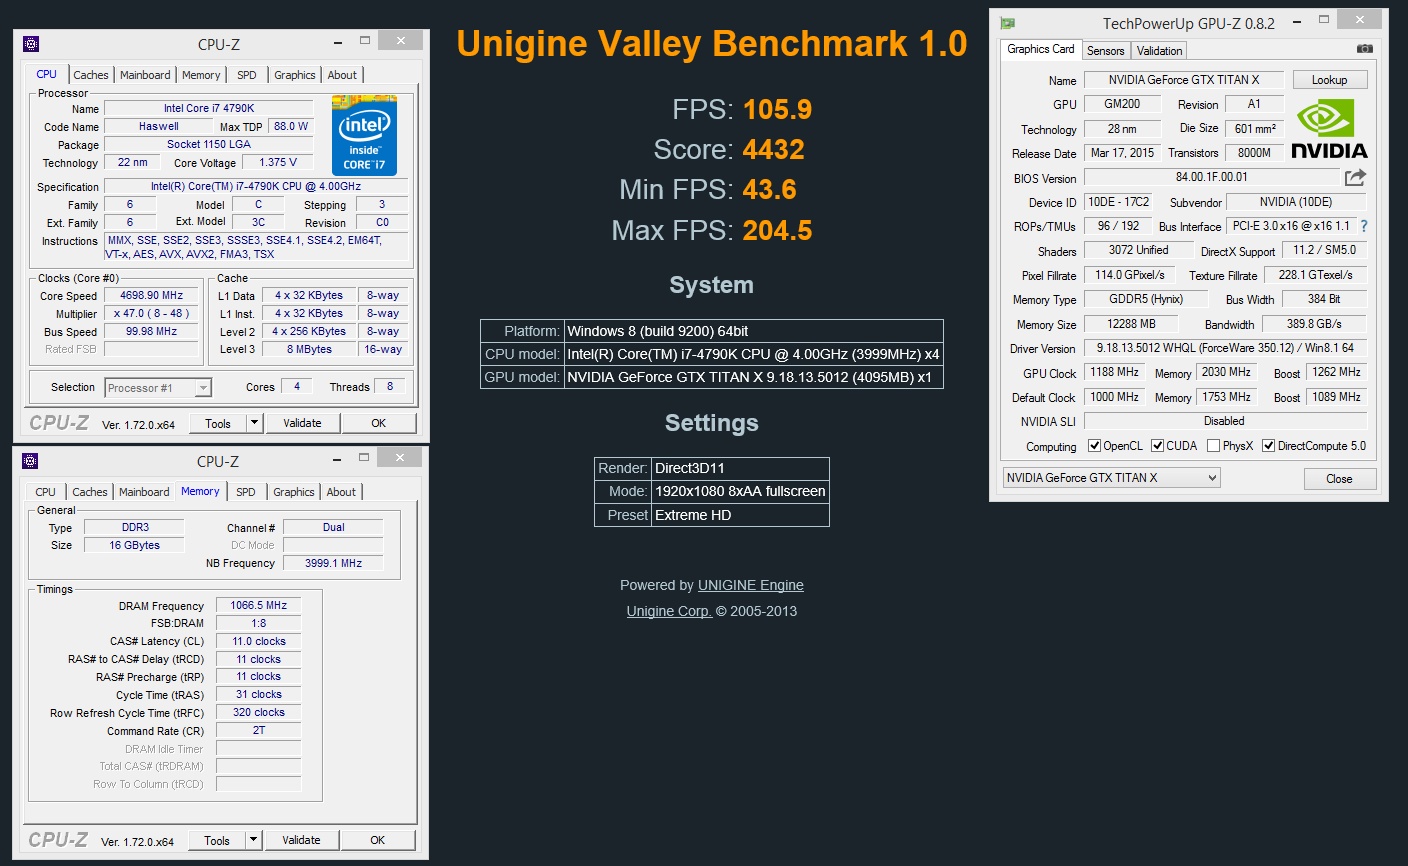The image size is (1408, 866).
Task: Click the Windows 8 platform cell
Action: pyautogui.click(x=753, y=331)
